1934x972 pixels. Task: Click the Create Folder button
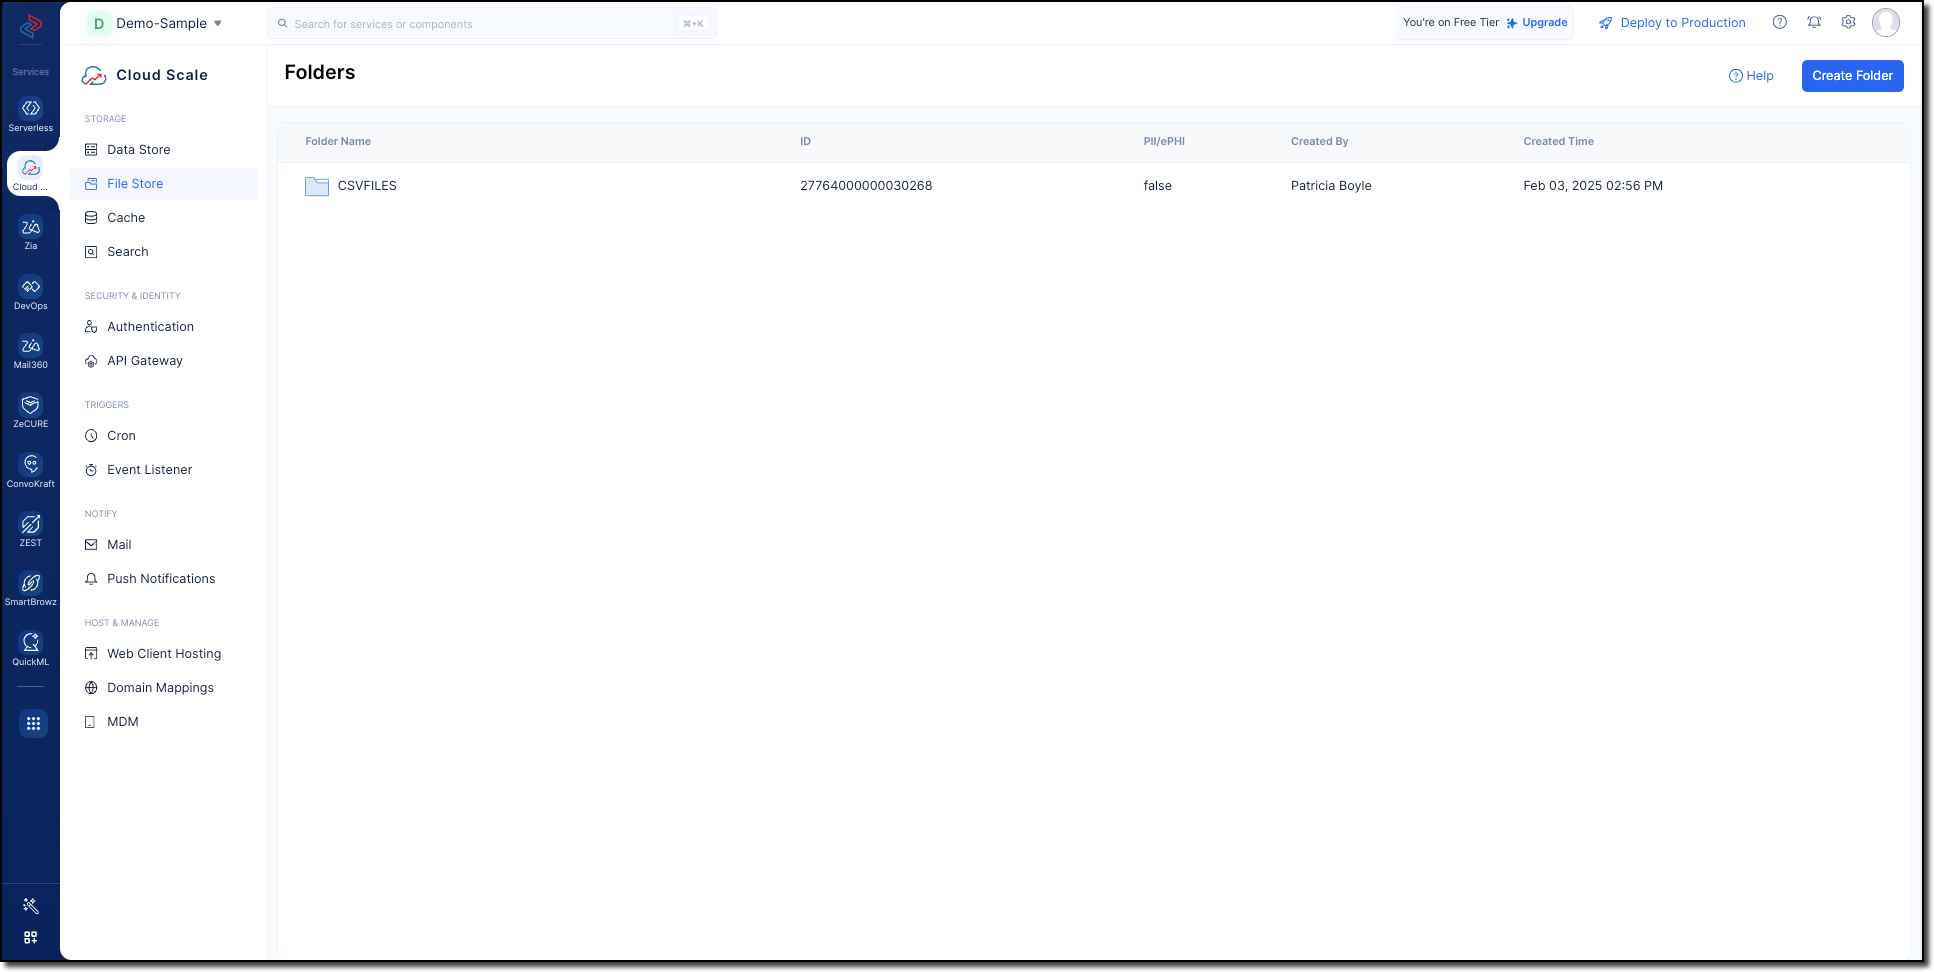tap(1852, 76)
